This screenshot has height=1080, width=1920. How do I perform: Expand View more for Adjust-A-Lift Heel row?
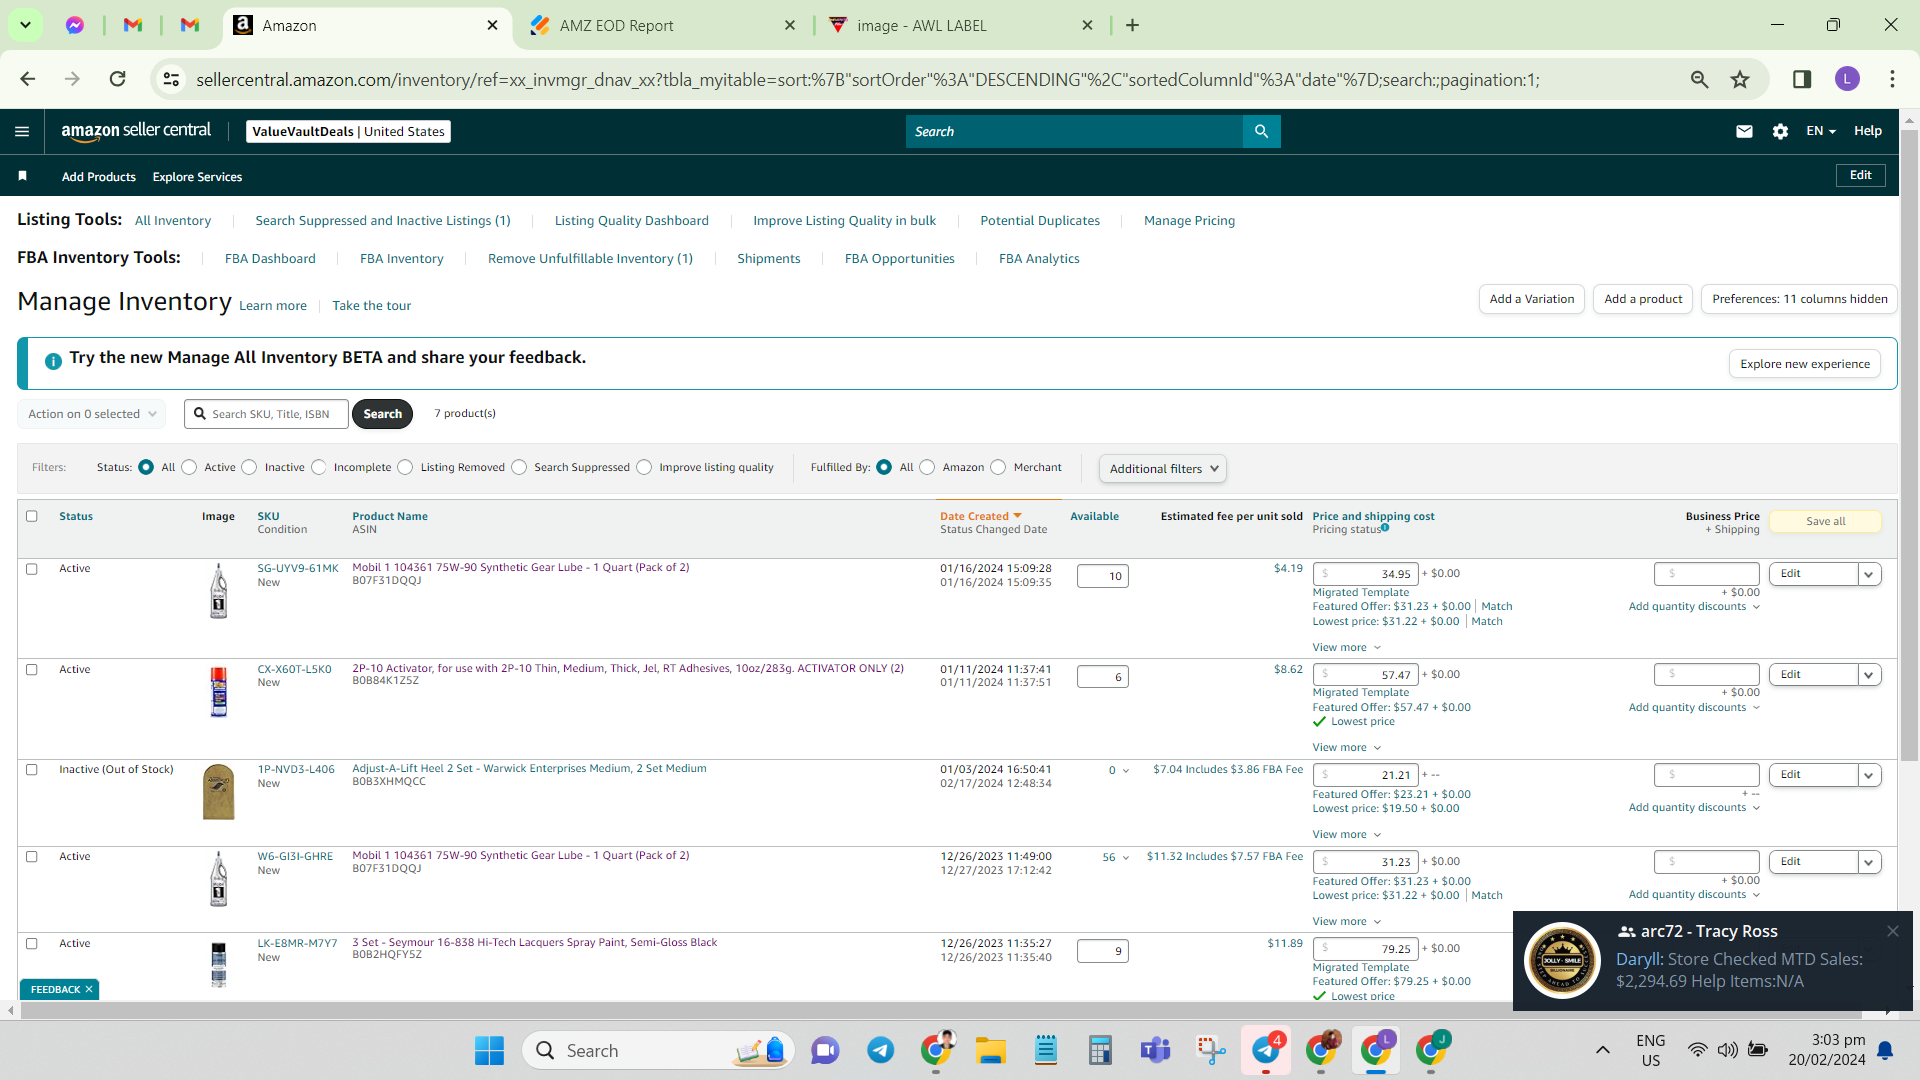[1346, 835]
